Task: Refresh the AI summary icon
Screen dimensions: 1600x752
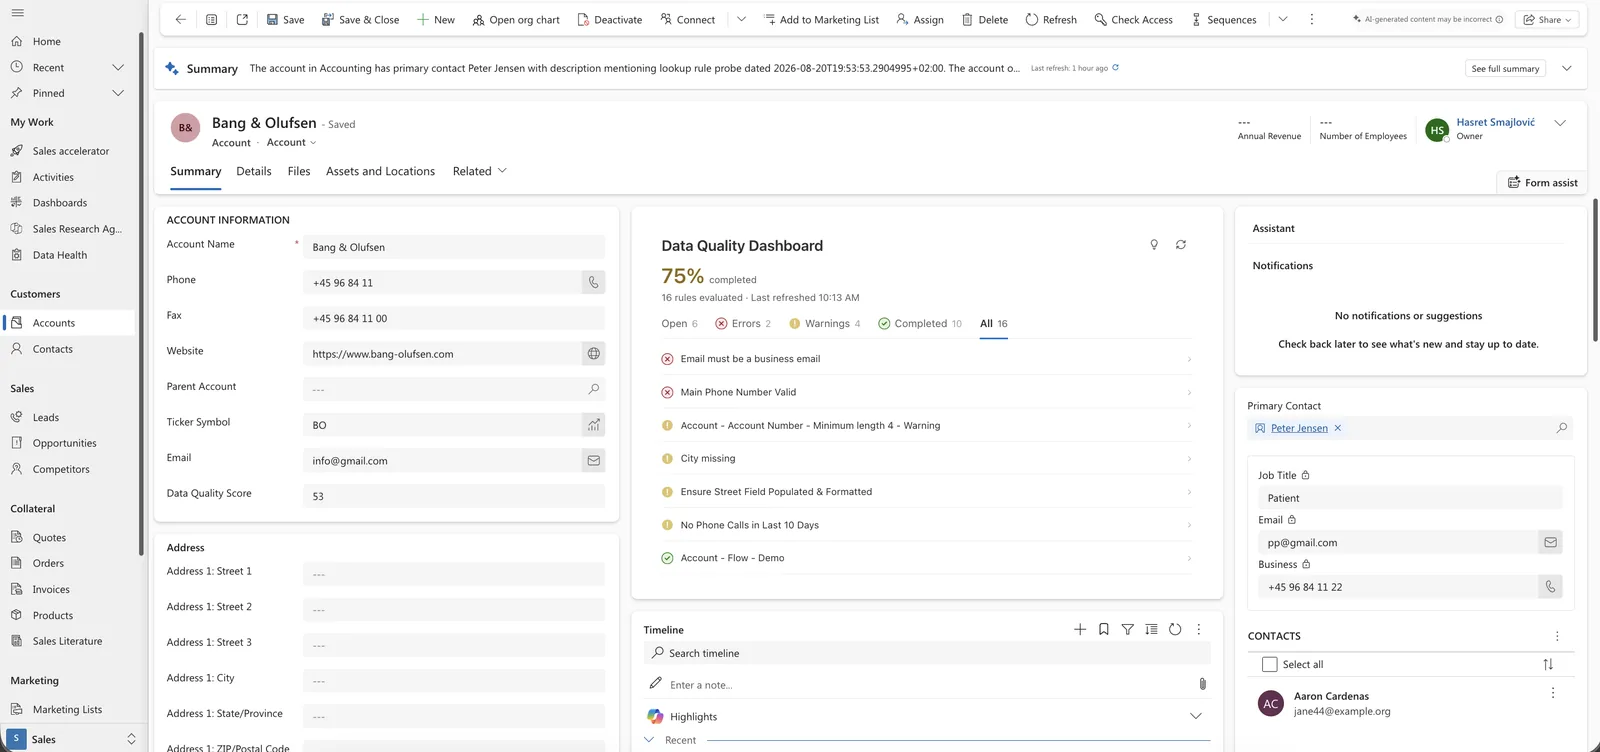Action: pyautogui.click(x=1116, y=68)
